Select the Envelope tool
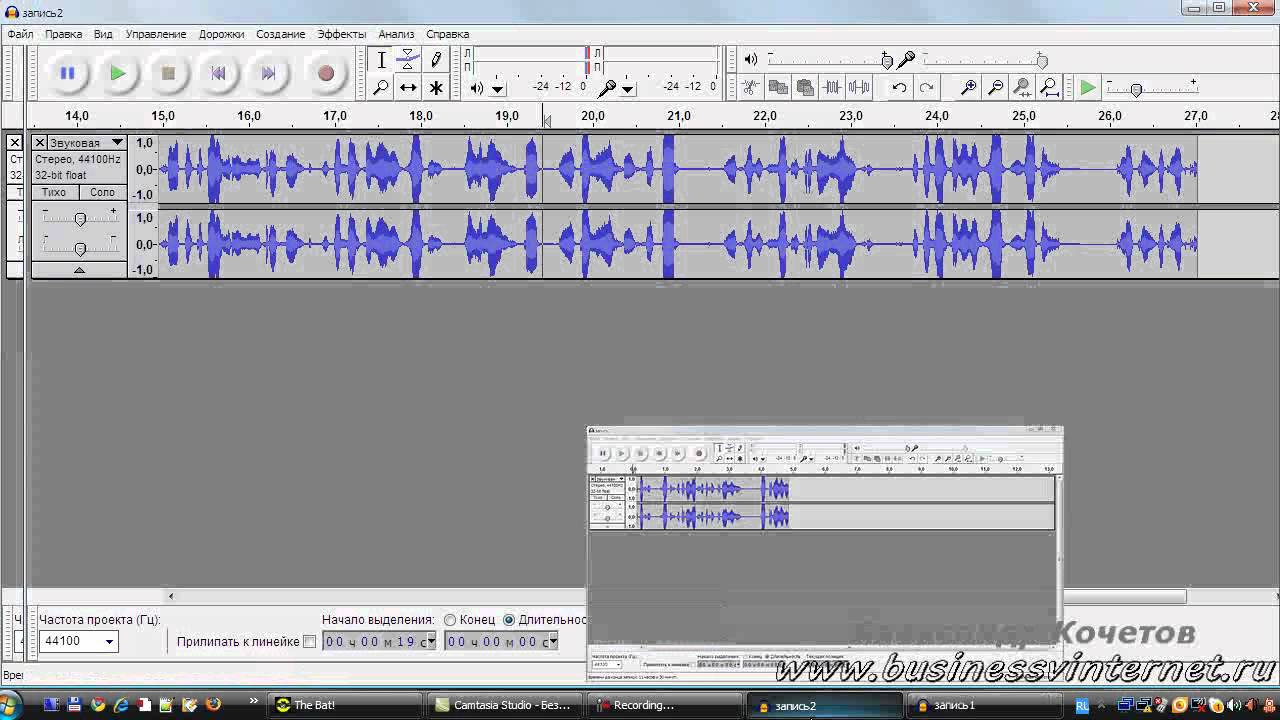This screenshot has width=1280, height=720. tap(408, 60)
